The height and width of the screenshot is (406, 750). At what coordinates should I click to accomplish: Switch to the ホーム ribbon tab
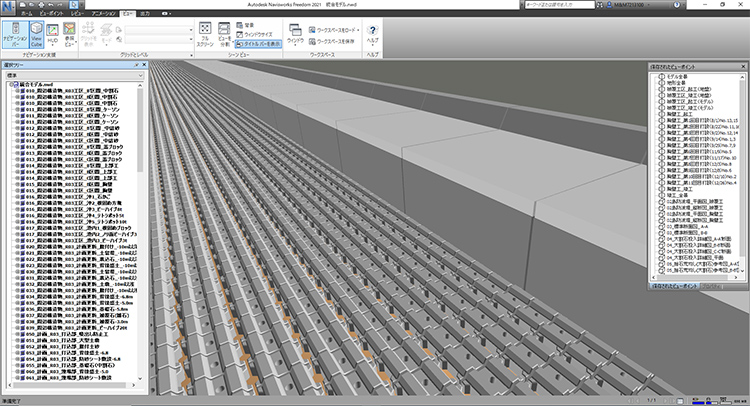(26, 14)
